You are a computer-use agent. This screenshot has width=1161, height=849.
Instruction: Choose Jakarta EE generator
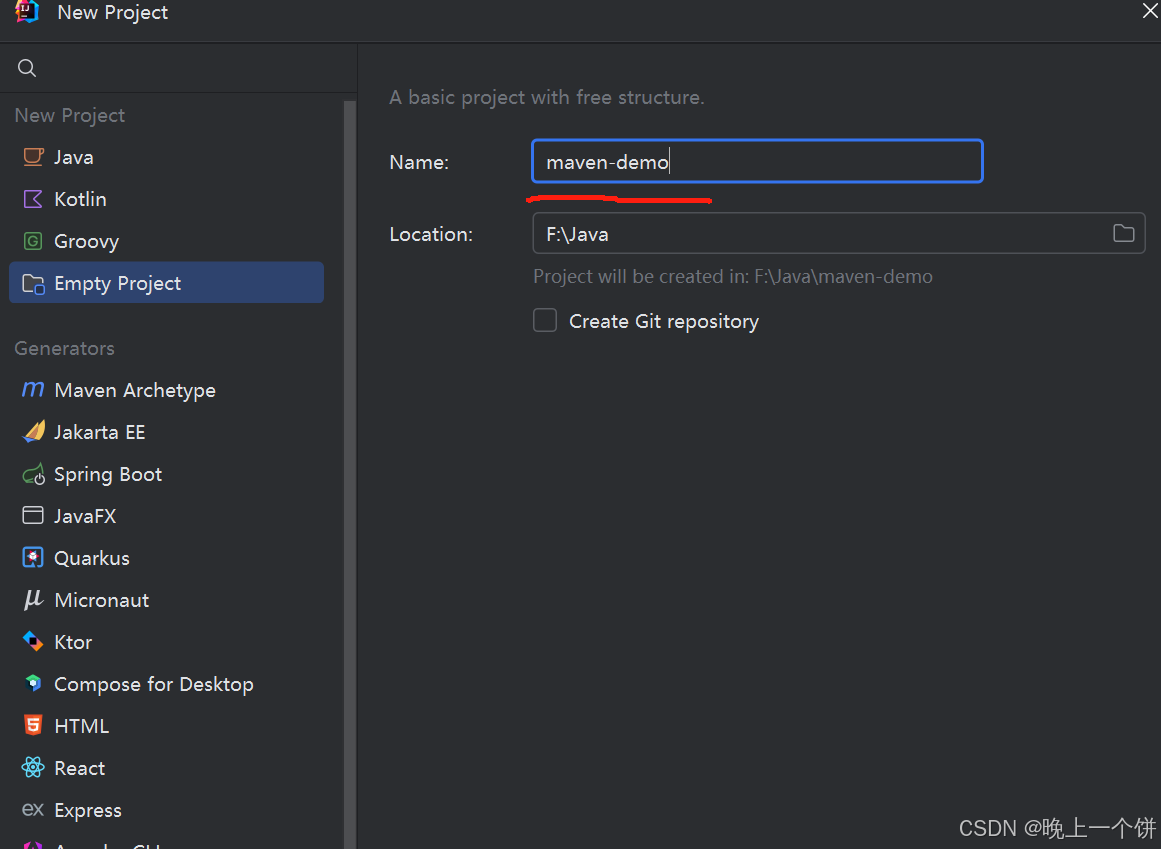[167, 432]
